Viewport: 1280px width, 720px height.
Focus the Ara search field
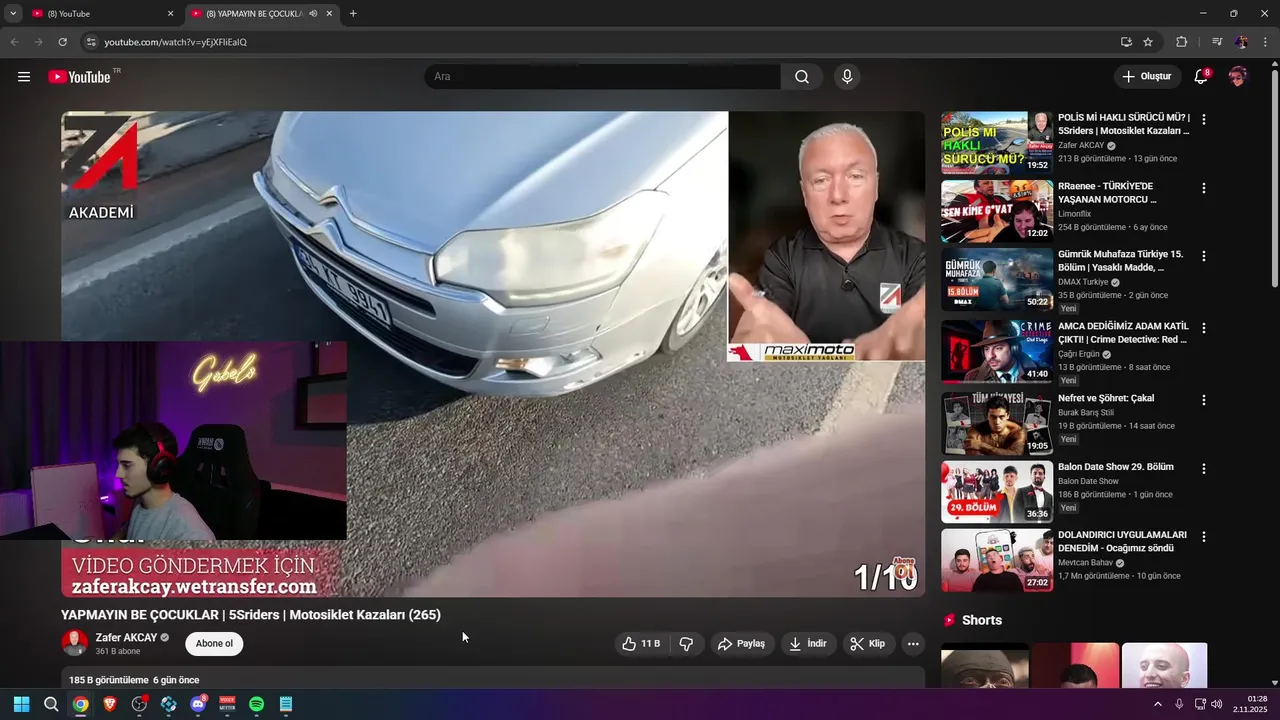click(602, 77)
